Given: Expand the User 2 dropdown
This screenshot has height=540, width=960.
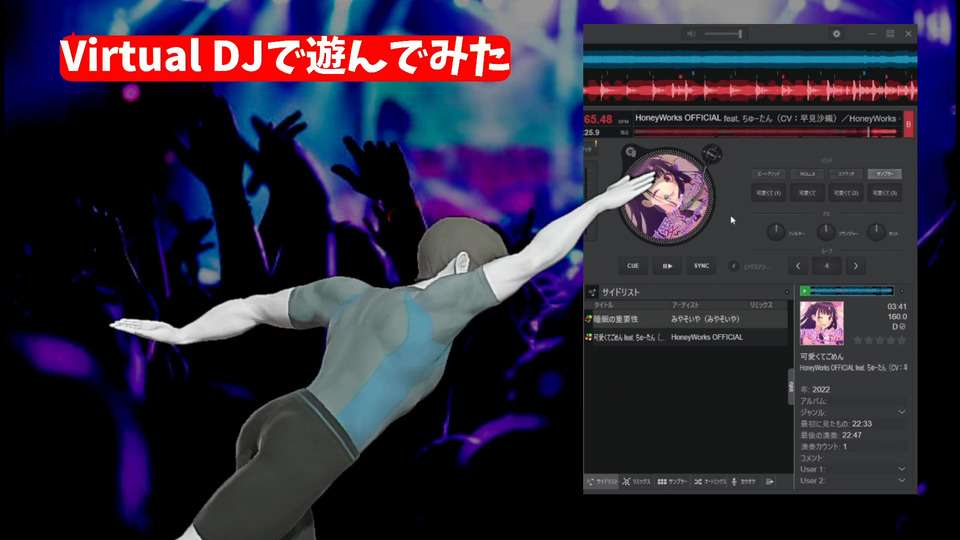Looking at the screenshot, I should click(x=902, y=481).
